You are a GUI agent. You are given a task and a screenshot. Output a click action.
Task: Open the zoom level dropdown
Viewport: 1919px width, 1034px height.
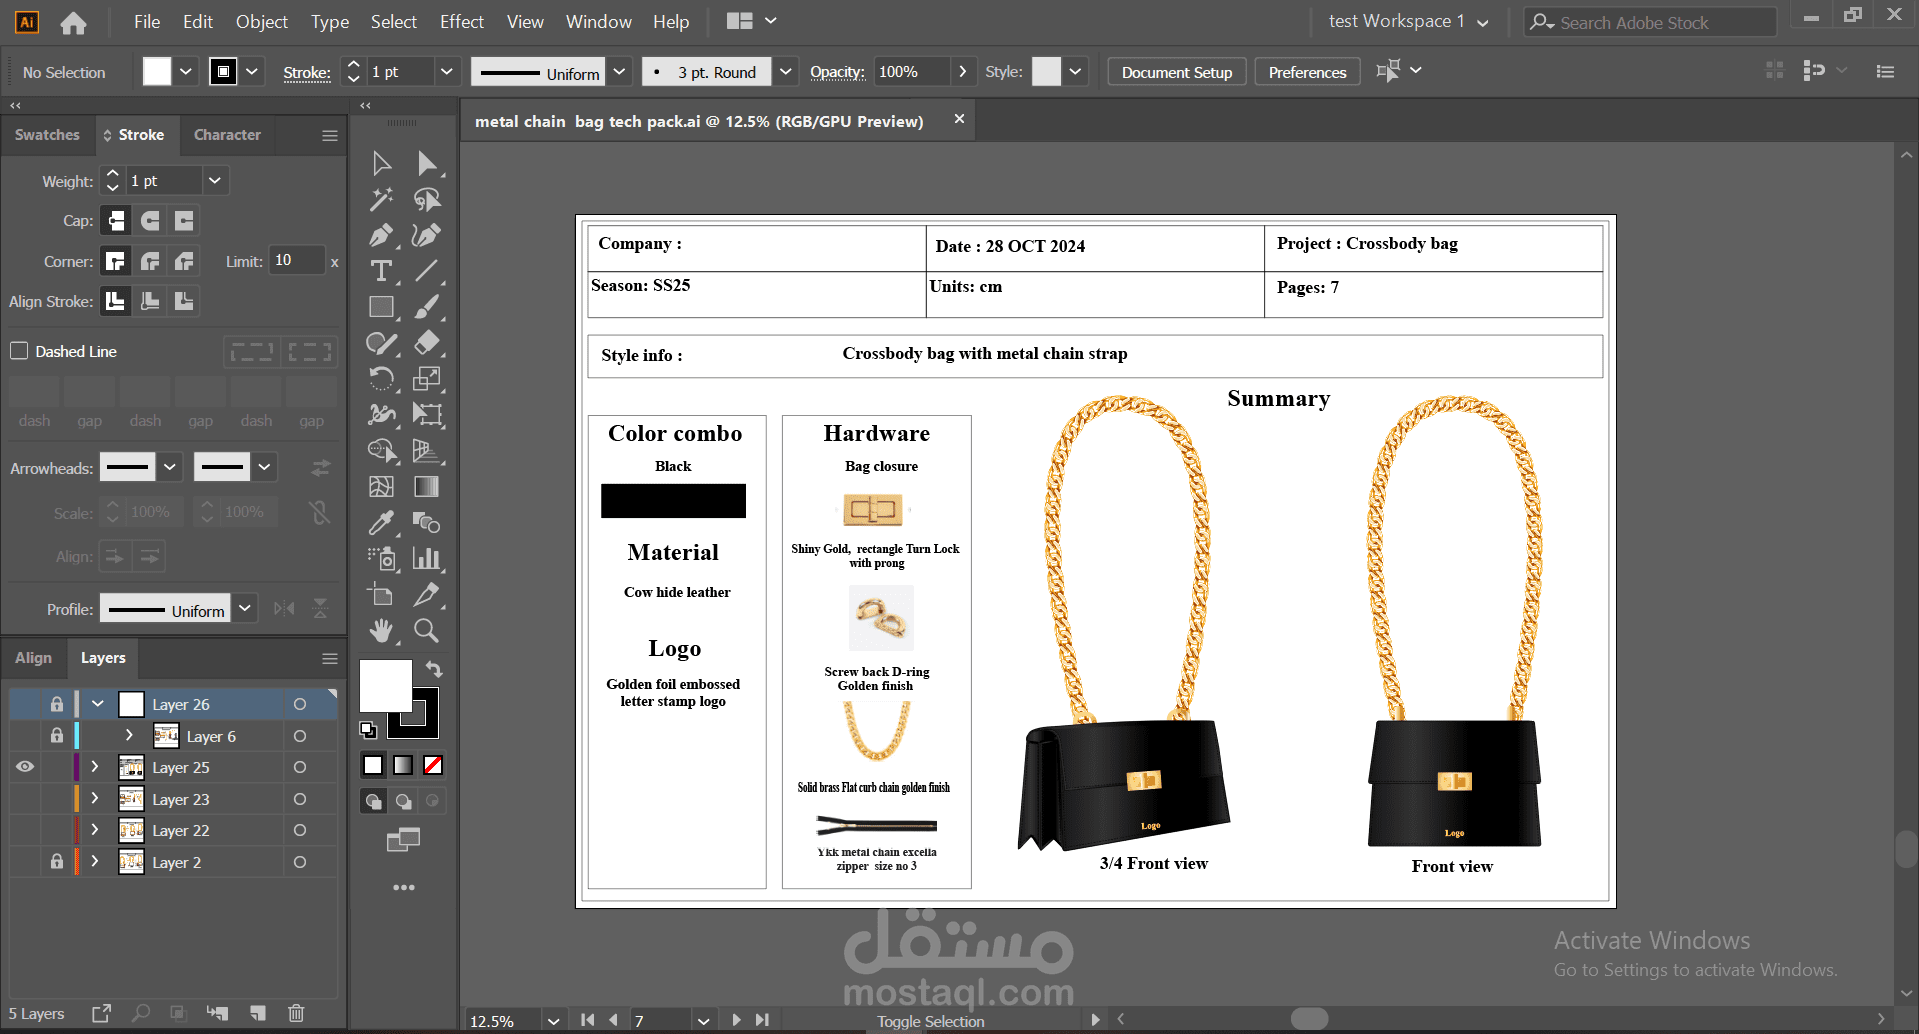[553, 1021]
